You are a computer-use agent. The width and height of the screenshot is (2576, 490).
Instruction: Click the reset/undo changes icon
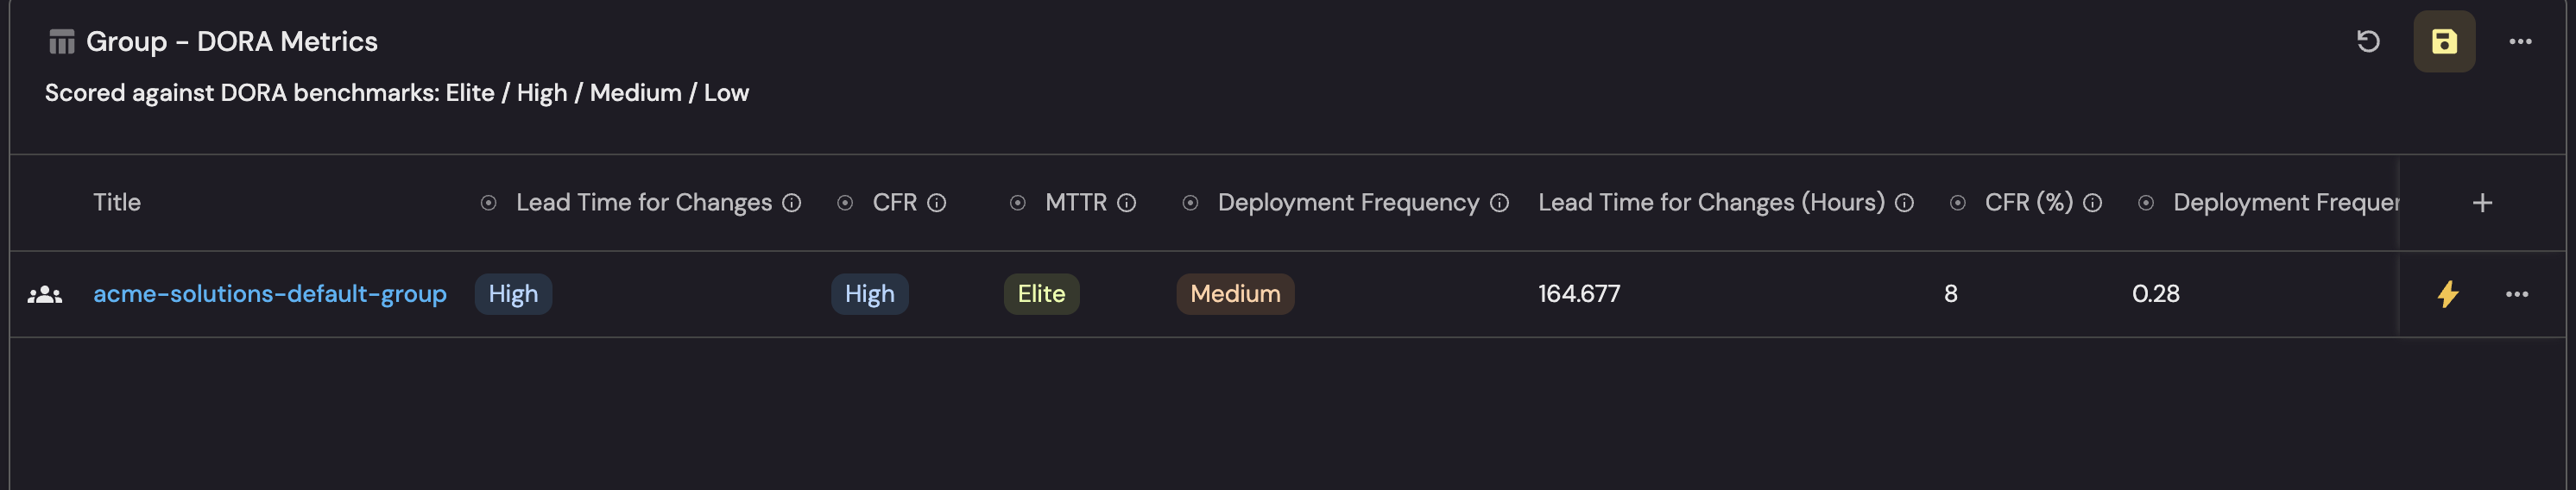click(x=2368, y=41)
